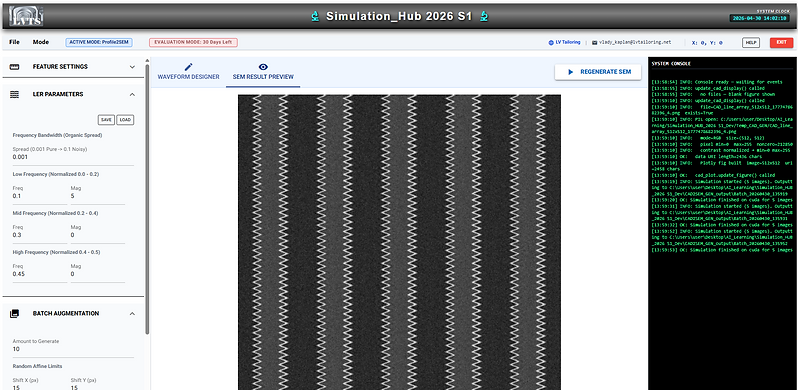Click the Regenerate SEM button

point(598,72)
